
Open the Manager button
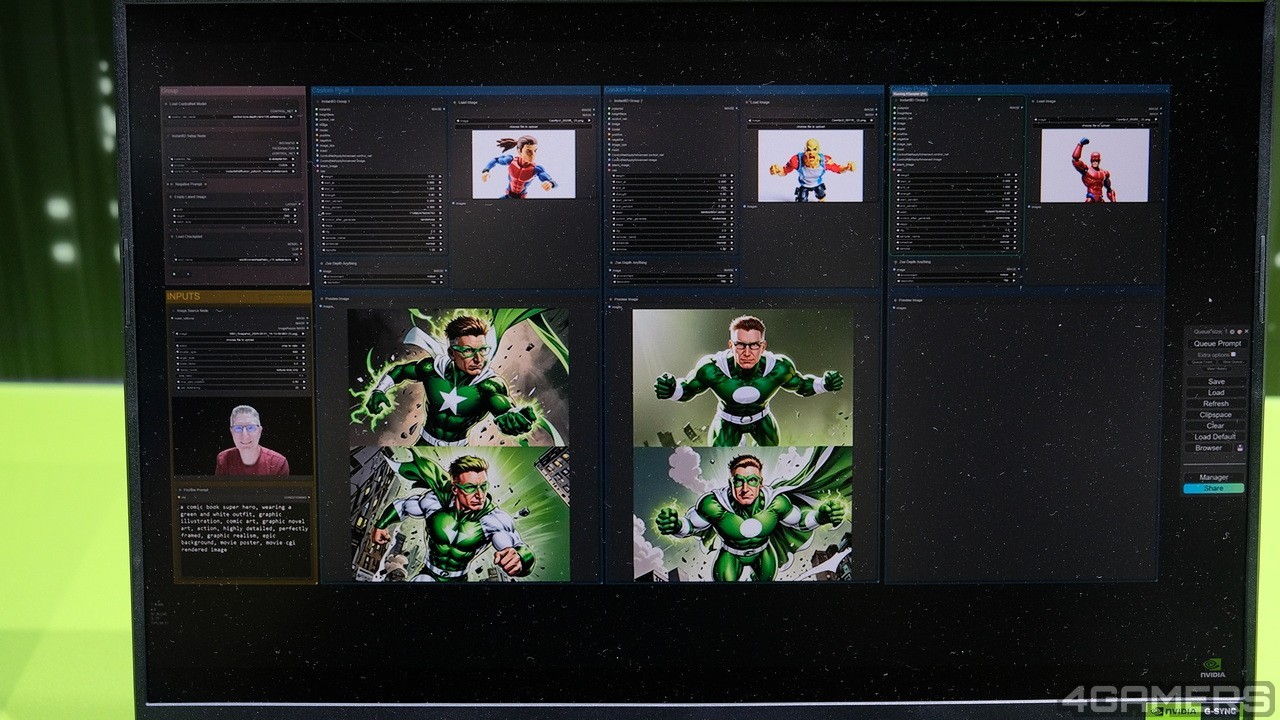tap(1214, 478)
